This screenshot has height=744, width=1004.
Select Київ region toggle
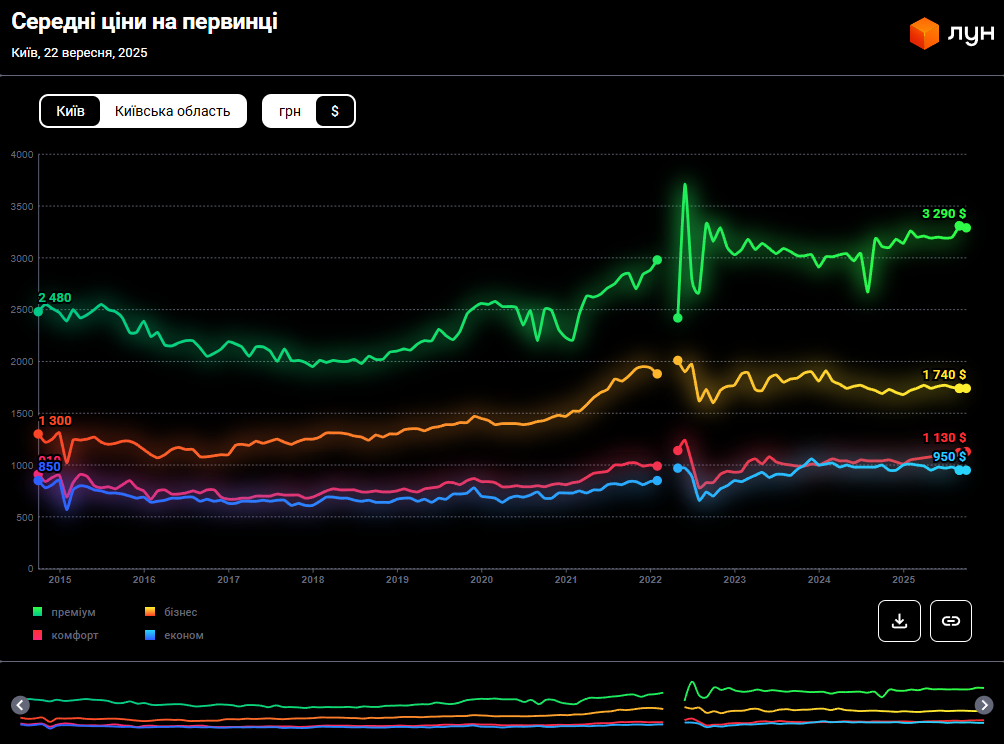[x=70, y=111]
